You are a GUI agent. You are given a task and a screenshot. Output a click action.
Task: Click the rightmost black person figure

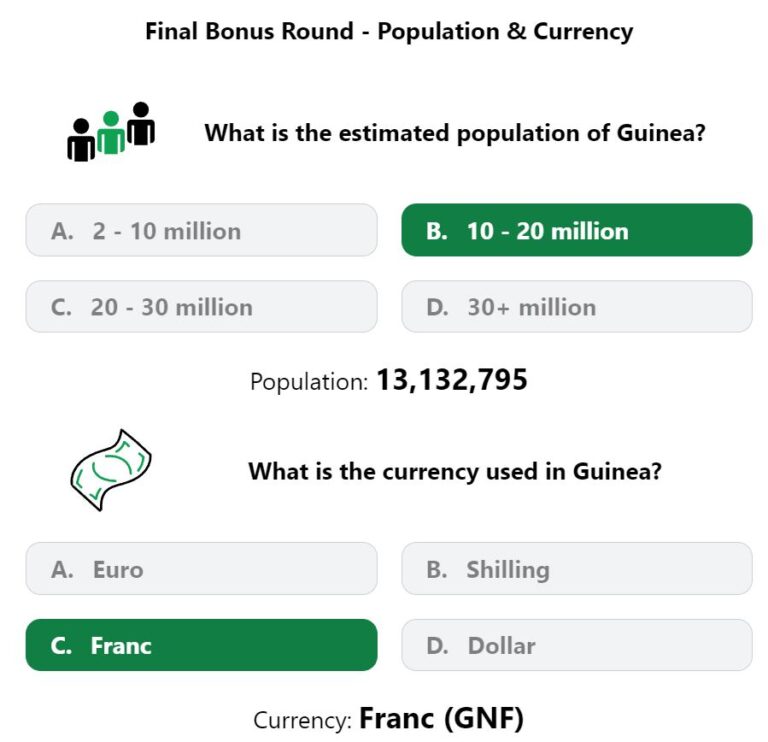coord(141,123)
